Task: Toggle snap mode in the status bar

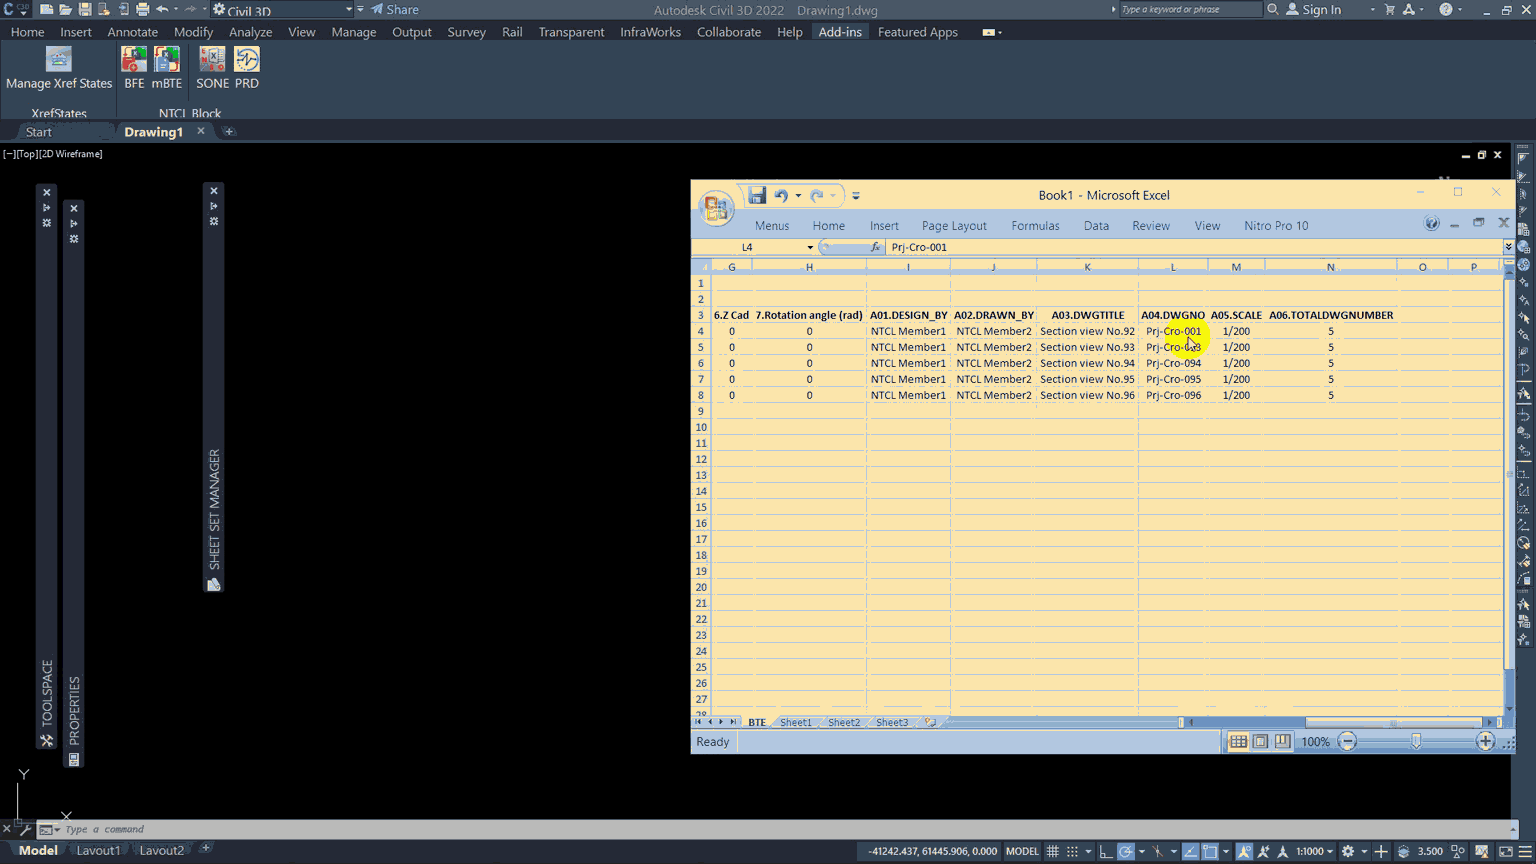Action: pyautogui.click(x=1072, y=851)
